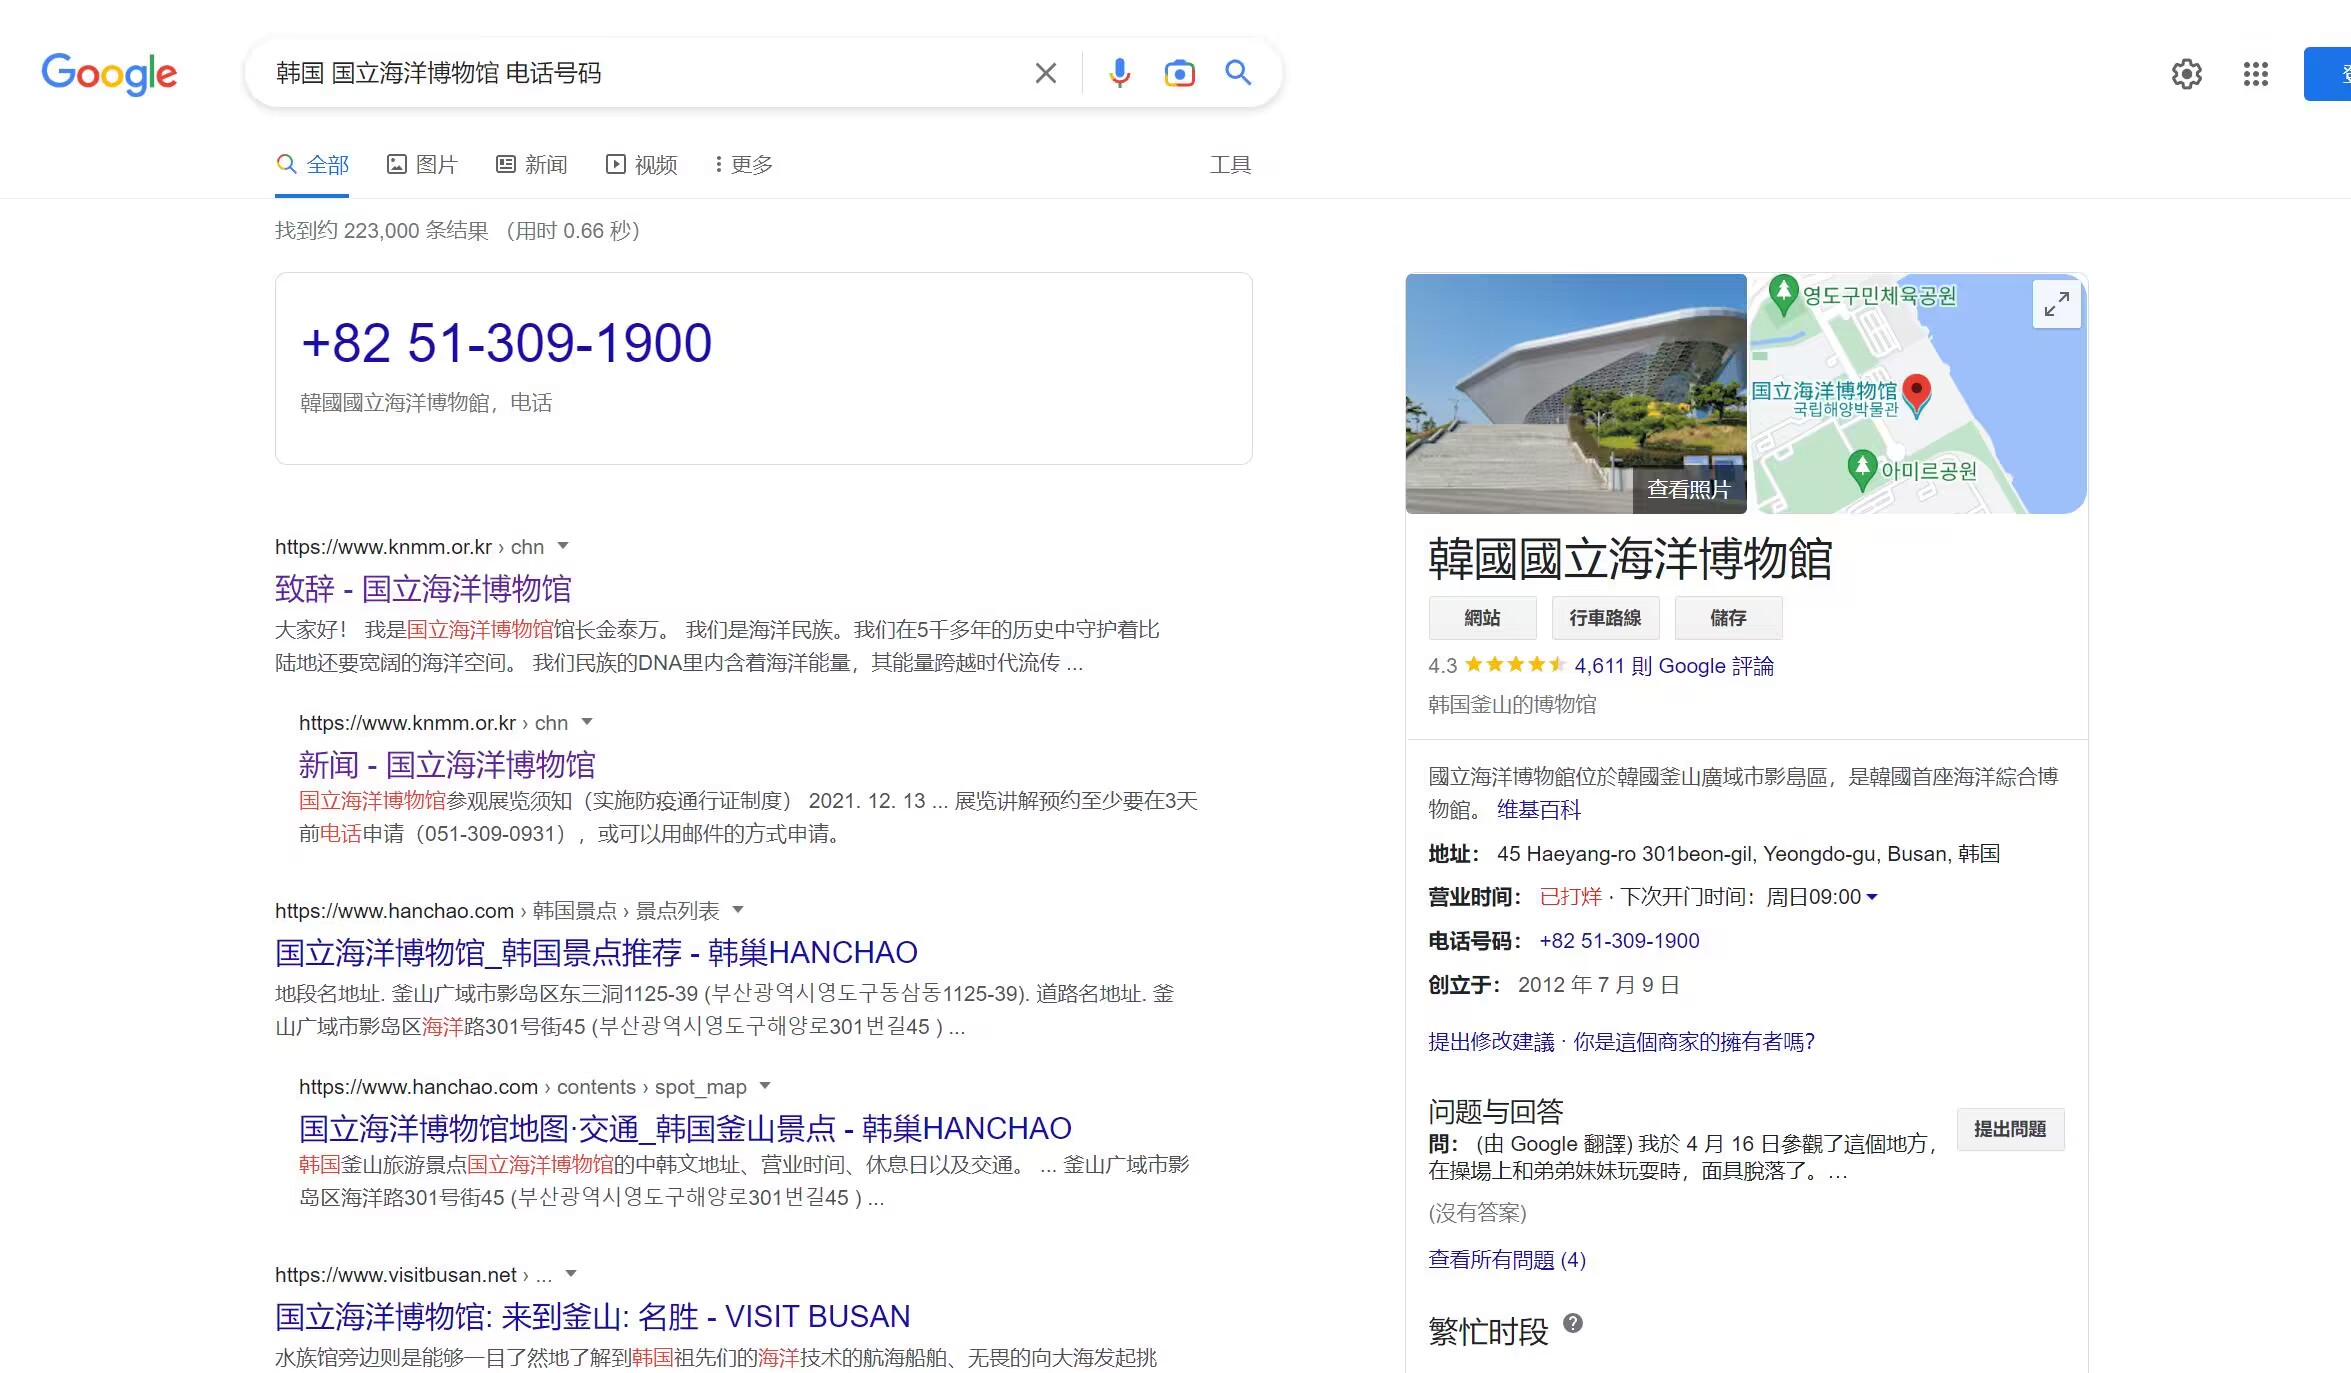This screenshot has height=1373, width=2351.
Task: Expand the dropdown arrow beside hanchao.com 景点列表
Action: (738, 910)
